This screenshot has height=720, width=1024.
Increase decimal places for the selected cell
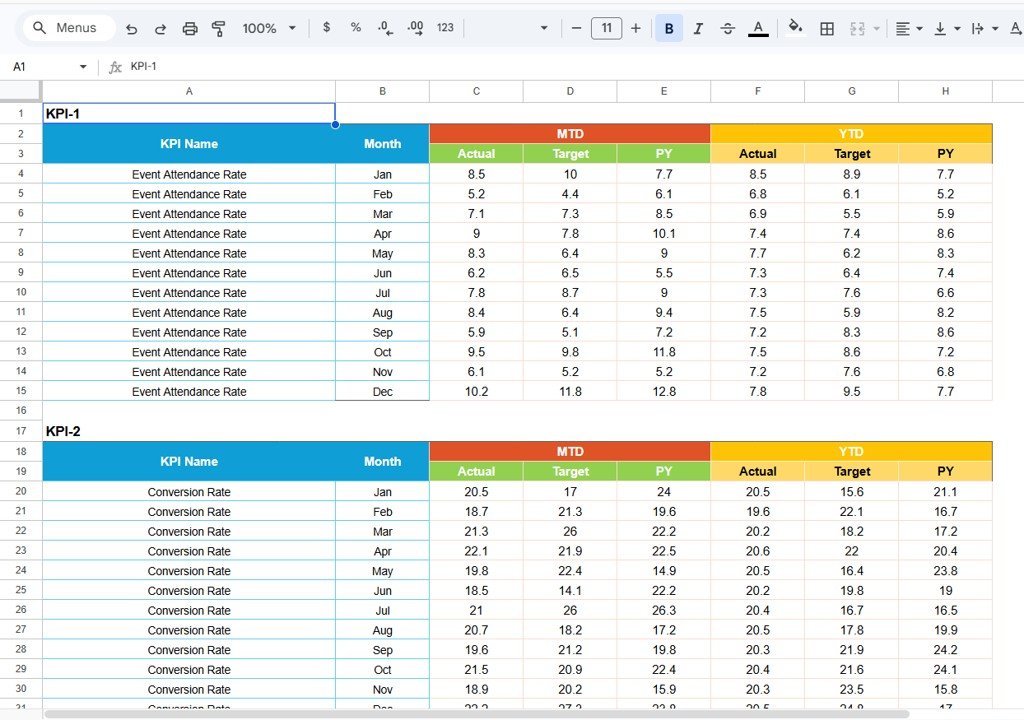(x=415, y=28)
